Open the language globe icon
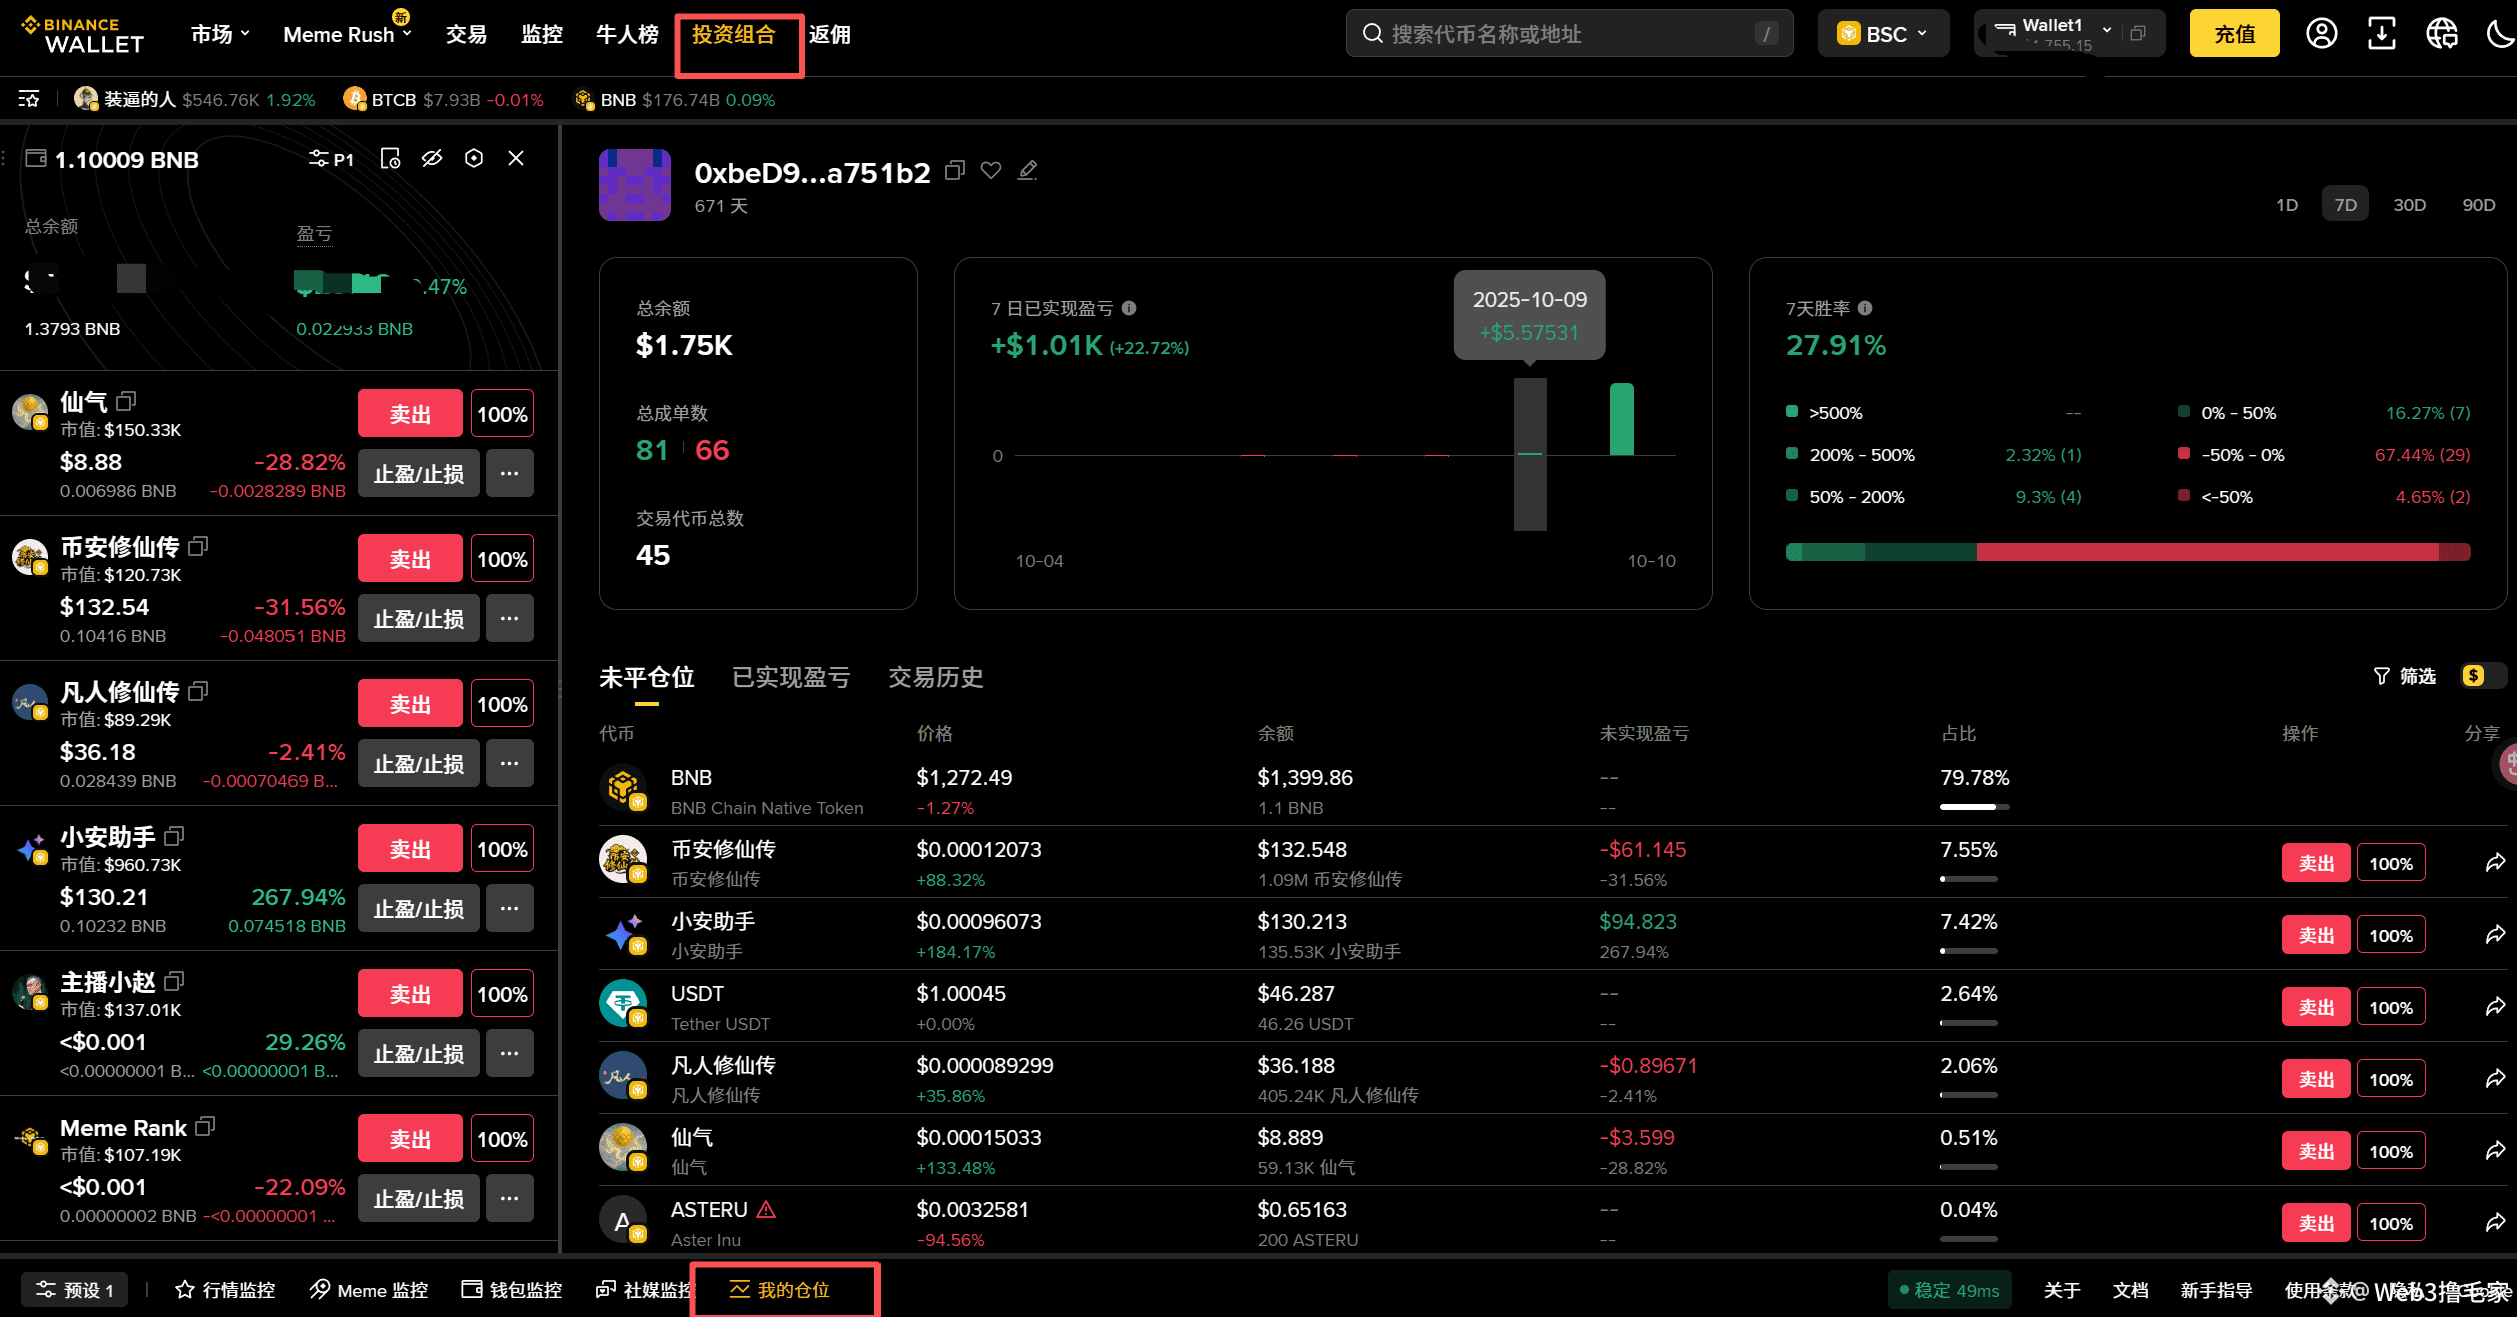The width and height of the screenshot is (2517, 1317). pyautogui.click(x=2442, y=34)
